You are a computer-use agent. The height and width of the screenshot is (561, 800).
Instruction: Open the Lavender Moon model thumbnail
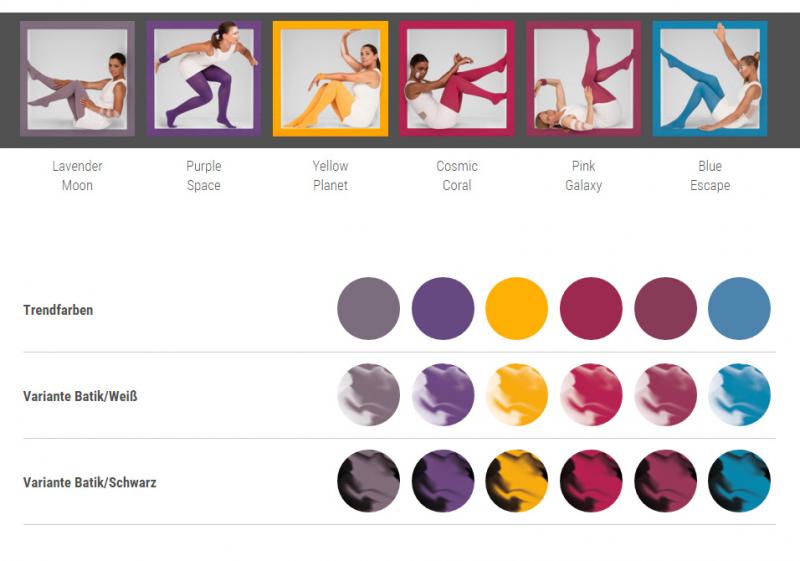(78, 79)
